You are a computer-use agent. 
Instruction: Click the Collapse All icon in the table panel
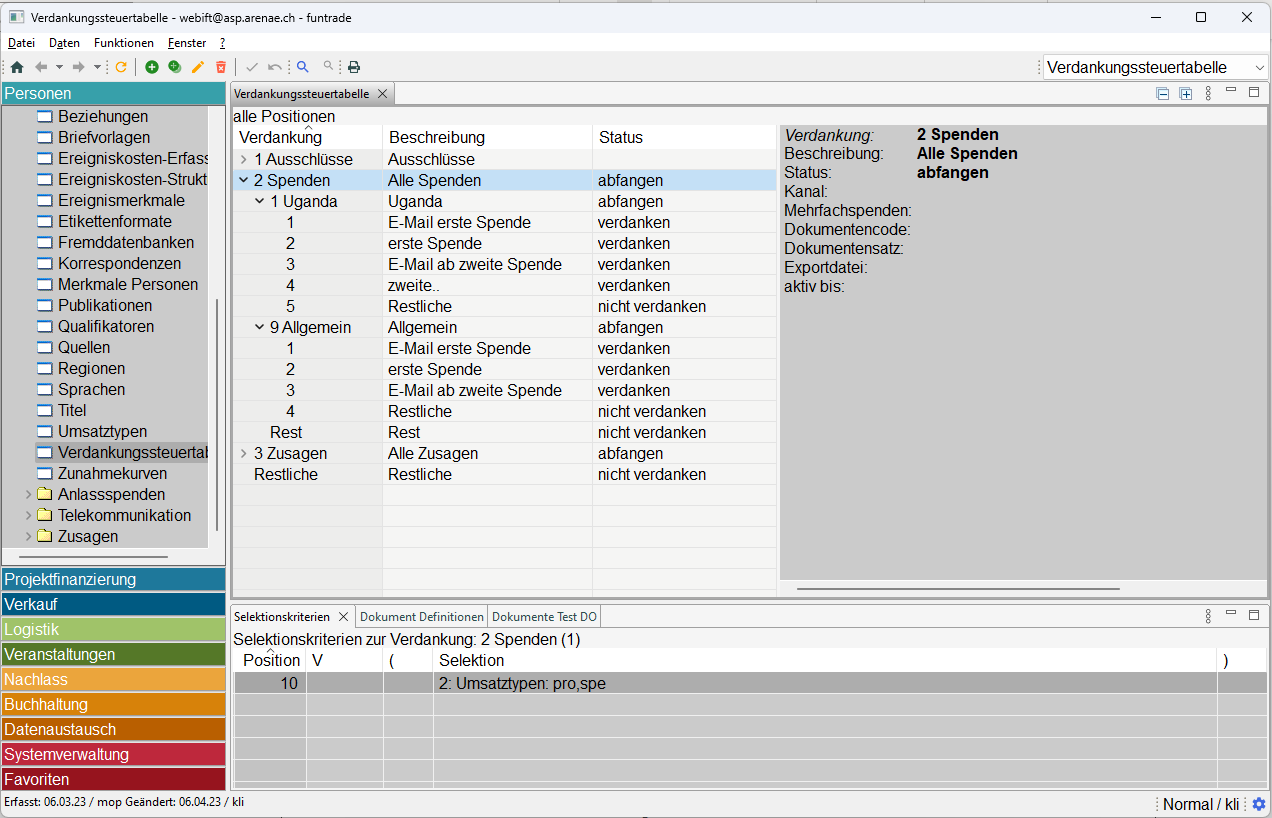click(x=1162, y=93)
